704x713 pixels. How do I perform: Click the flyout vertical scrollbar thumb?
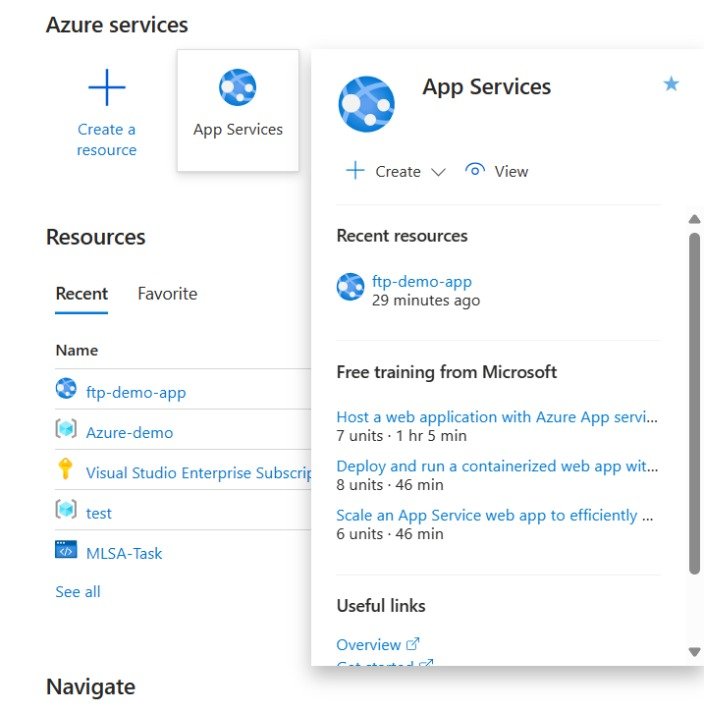694,404
